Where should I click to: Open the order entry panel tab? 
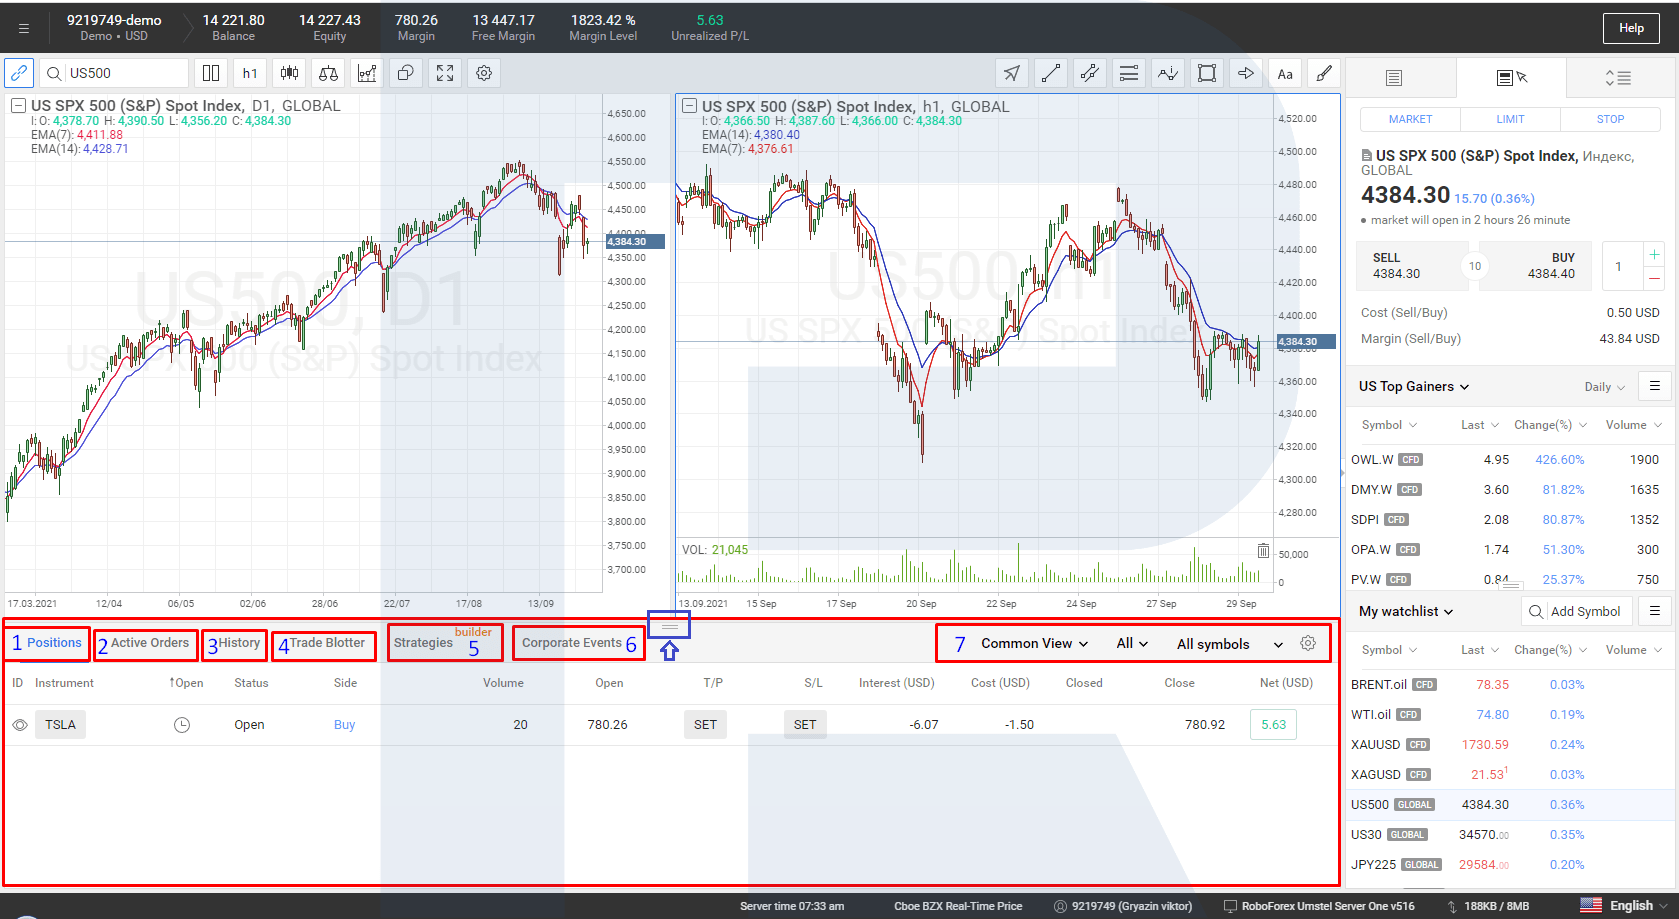[x=1511, y=78]
